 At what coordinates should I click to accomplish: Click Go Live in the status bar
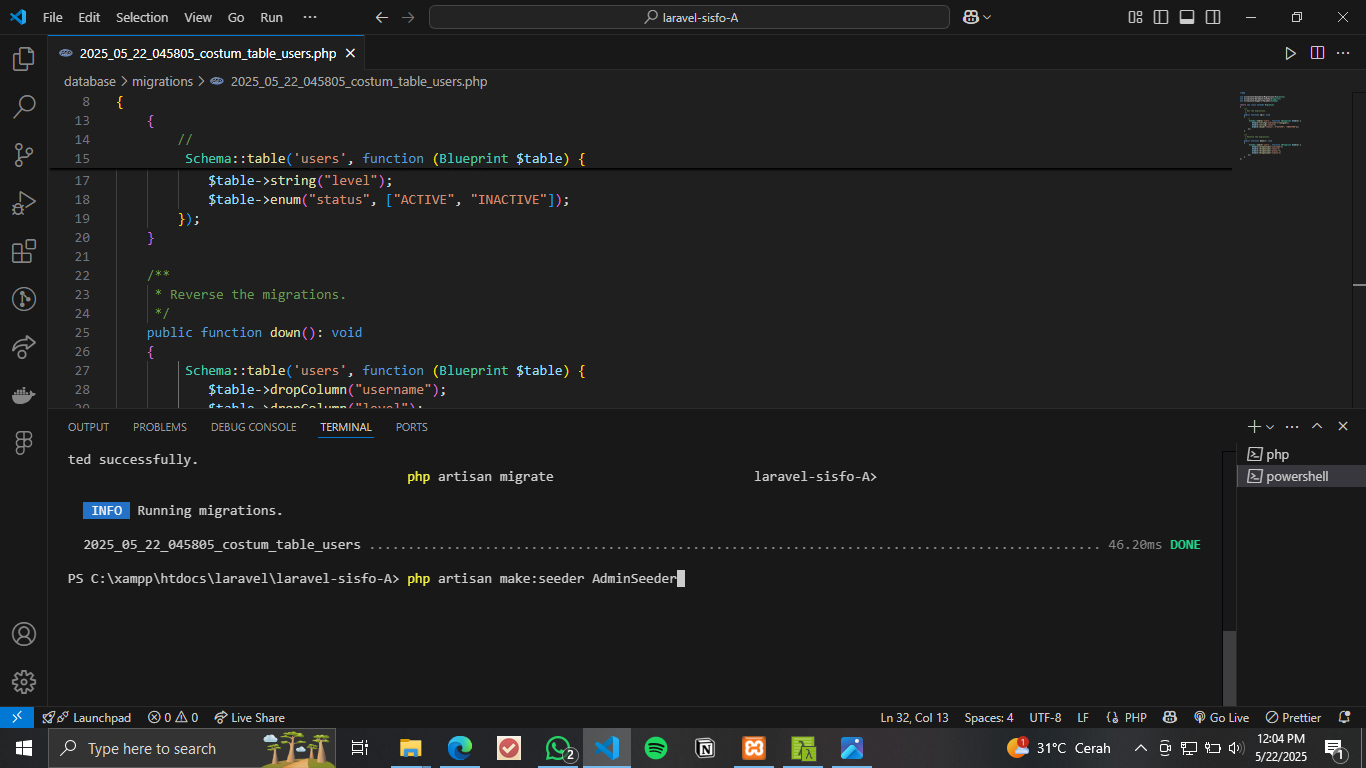click(1221, 718)
